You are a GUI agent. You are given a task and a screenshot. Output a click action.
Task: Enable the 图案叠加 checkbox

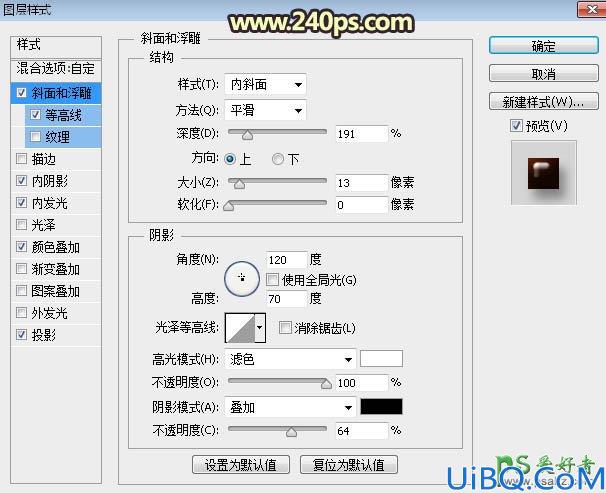pyautogui.click(x=22, y=291)
